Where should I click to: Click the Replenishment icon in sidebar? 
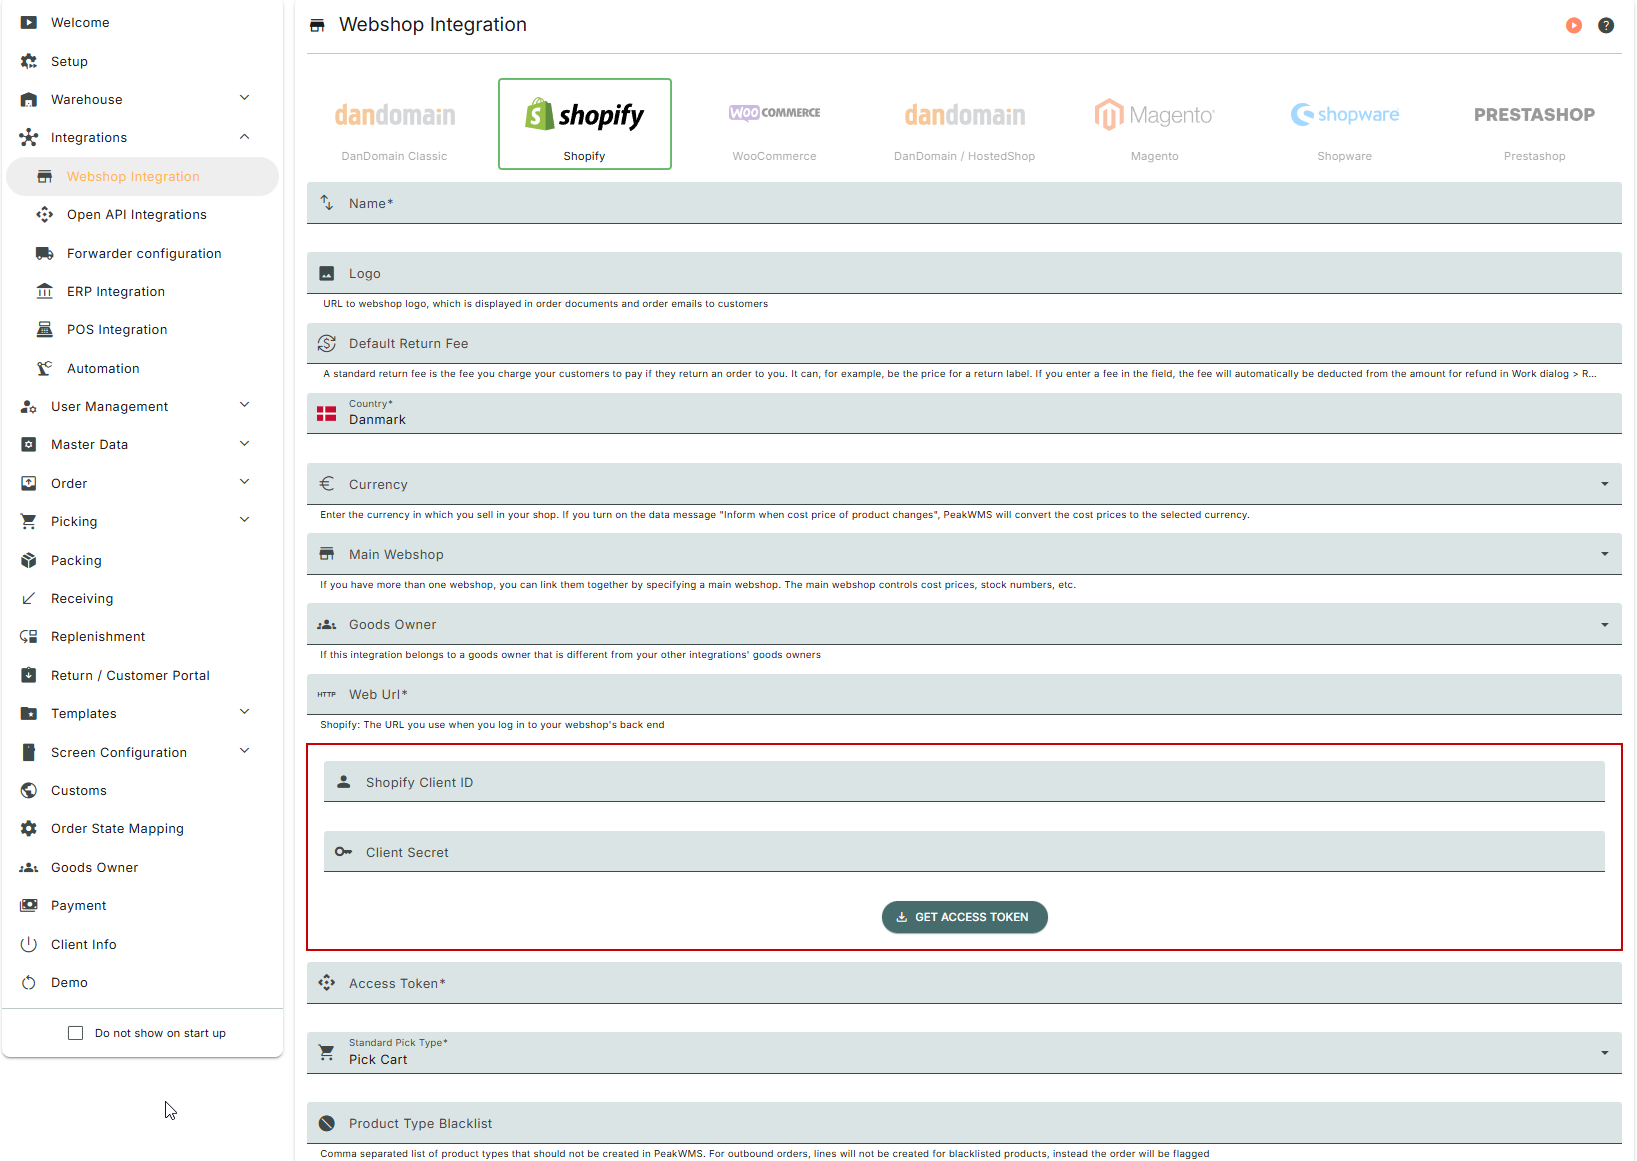pos(29,637)
